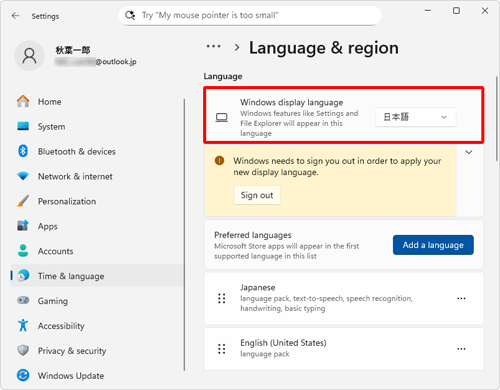The image size is (500, 390).
Task: Minimize the Settings window
Action: 428,11
